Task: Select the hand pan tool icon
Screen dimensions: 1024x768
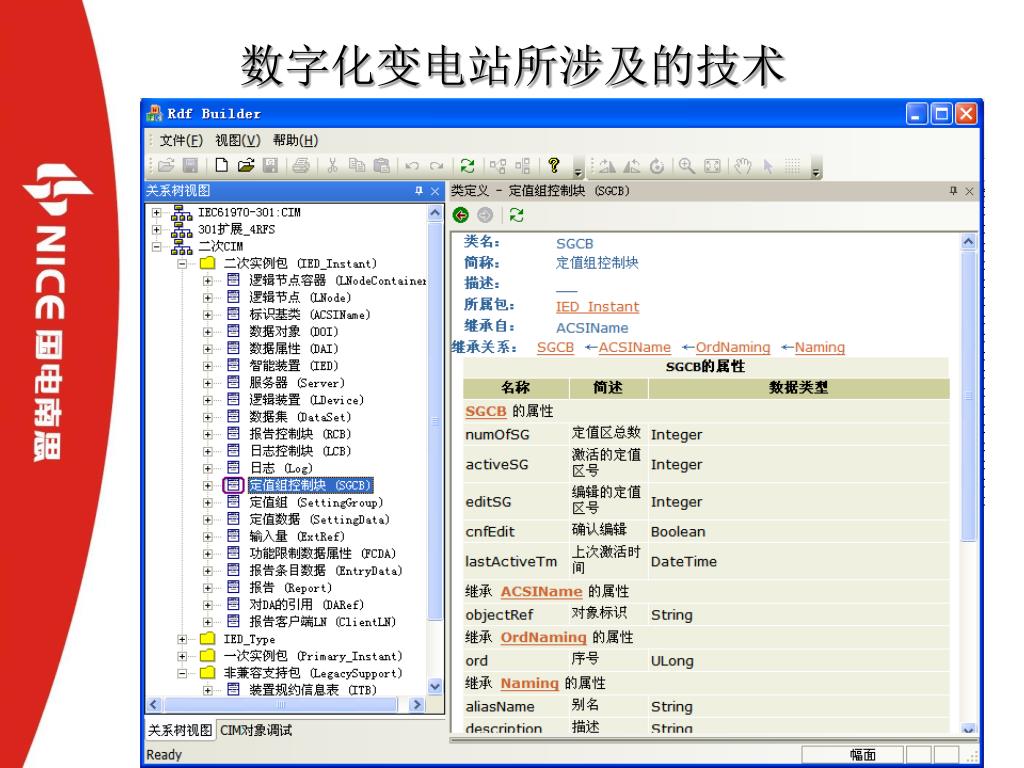Action: [743, 166]
